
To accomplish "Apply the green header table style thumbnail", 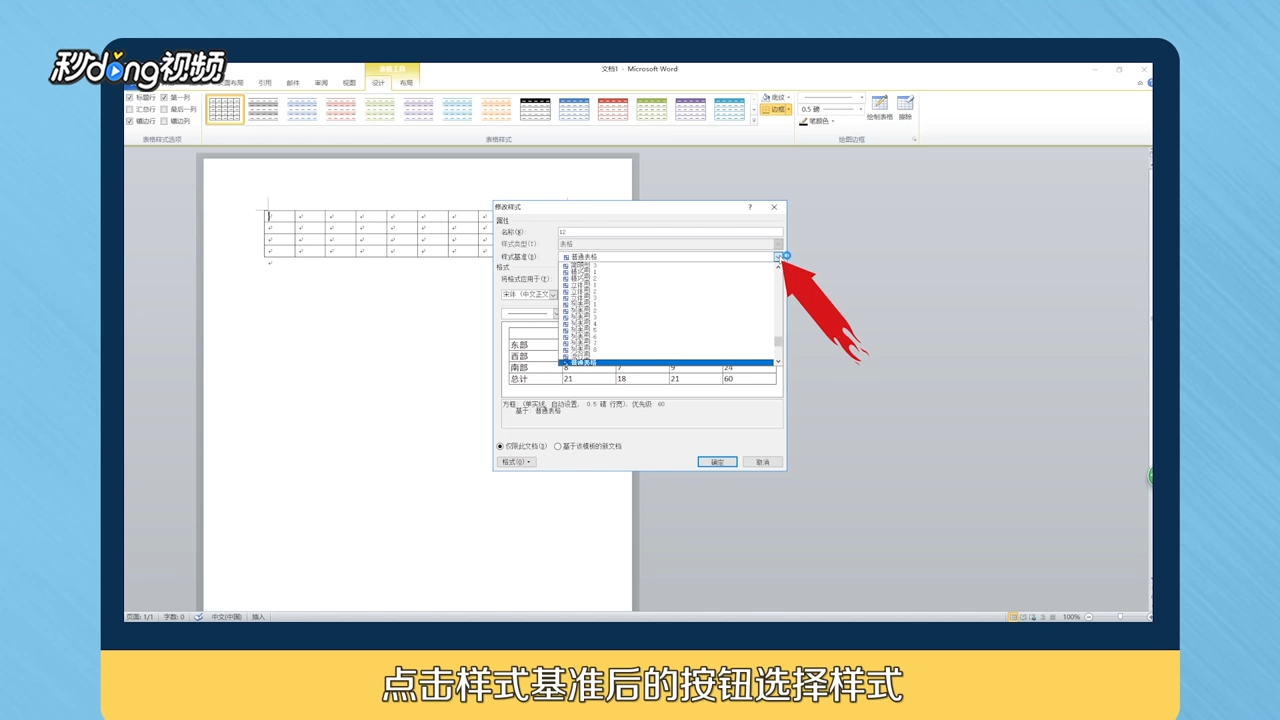I will pos(652,109).
